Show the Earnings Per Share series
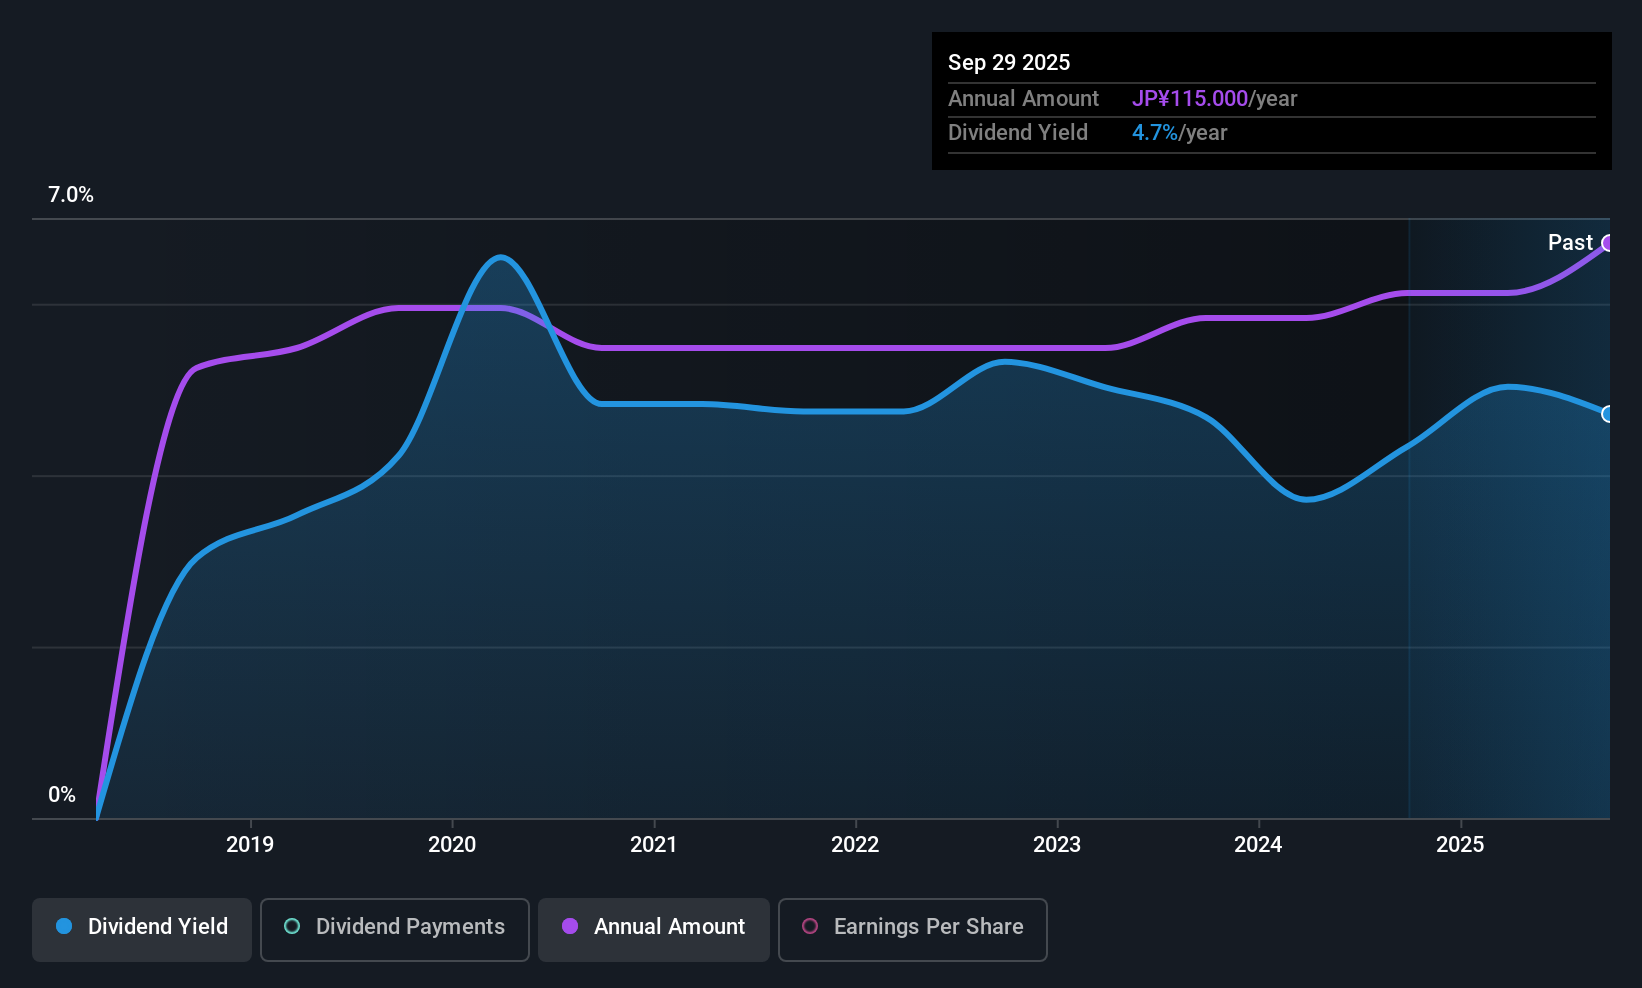1642x988 pixels. tap(913, 929)
